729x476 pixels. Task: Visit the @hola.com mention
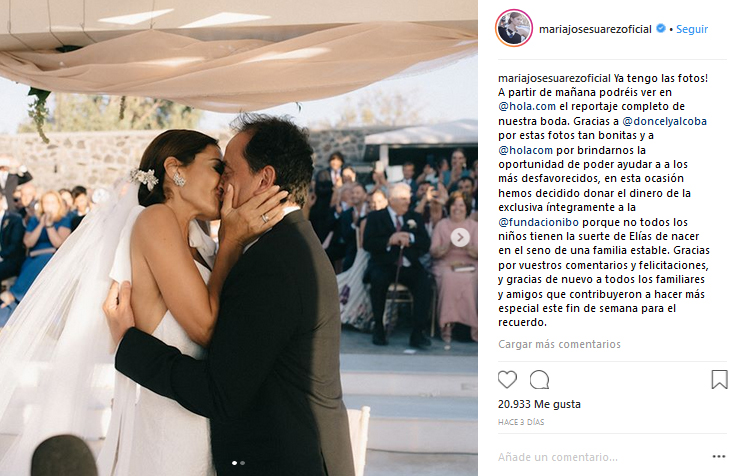click(x=527, y=106)
